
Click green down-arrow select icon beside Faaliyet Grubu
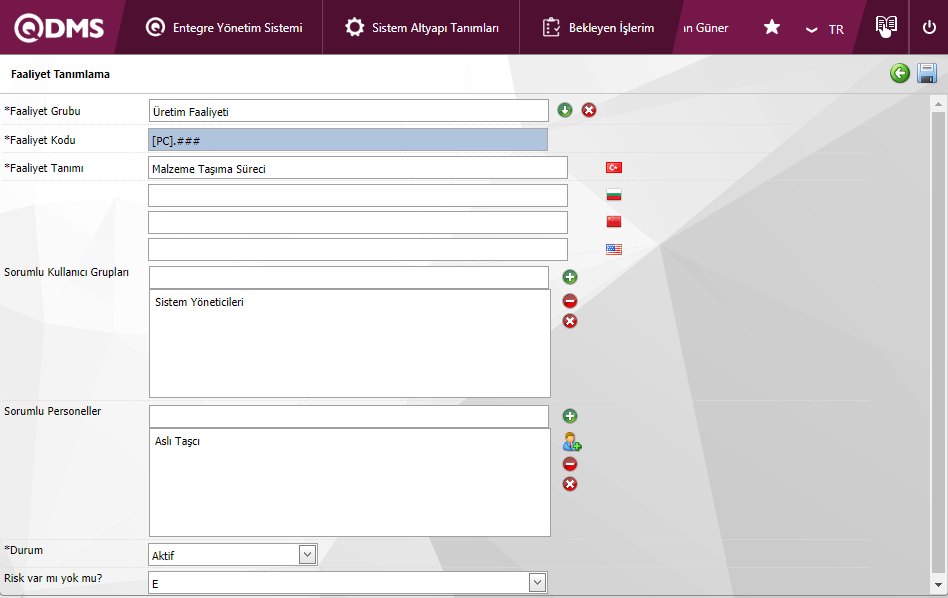(x=565, y=110)
